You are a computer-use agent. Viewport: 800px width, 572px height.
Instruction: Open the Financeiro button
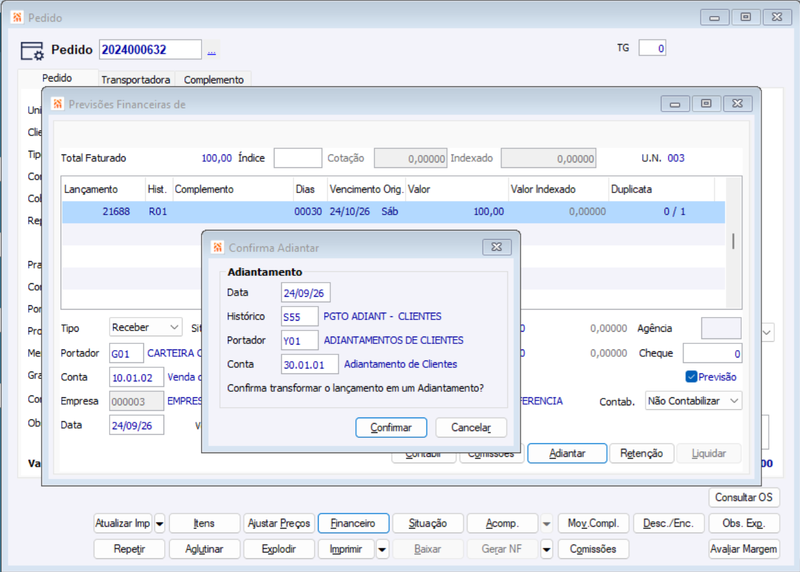coord(353,524)
